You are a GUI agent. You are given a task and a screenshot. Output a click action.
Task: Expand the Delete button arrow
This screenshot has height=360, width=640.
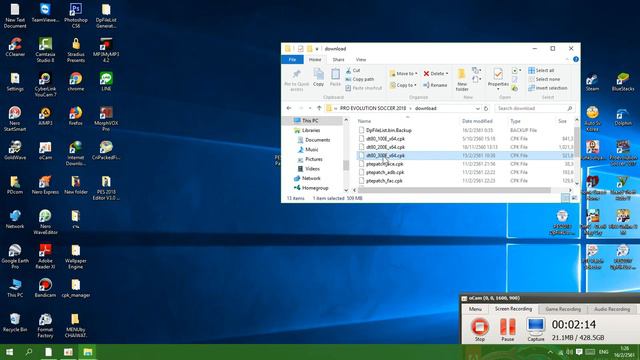pyautogui.click(x=447, y=73)
